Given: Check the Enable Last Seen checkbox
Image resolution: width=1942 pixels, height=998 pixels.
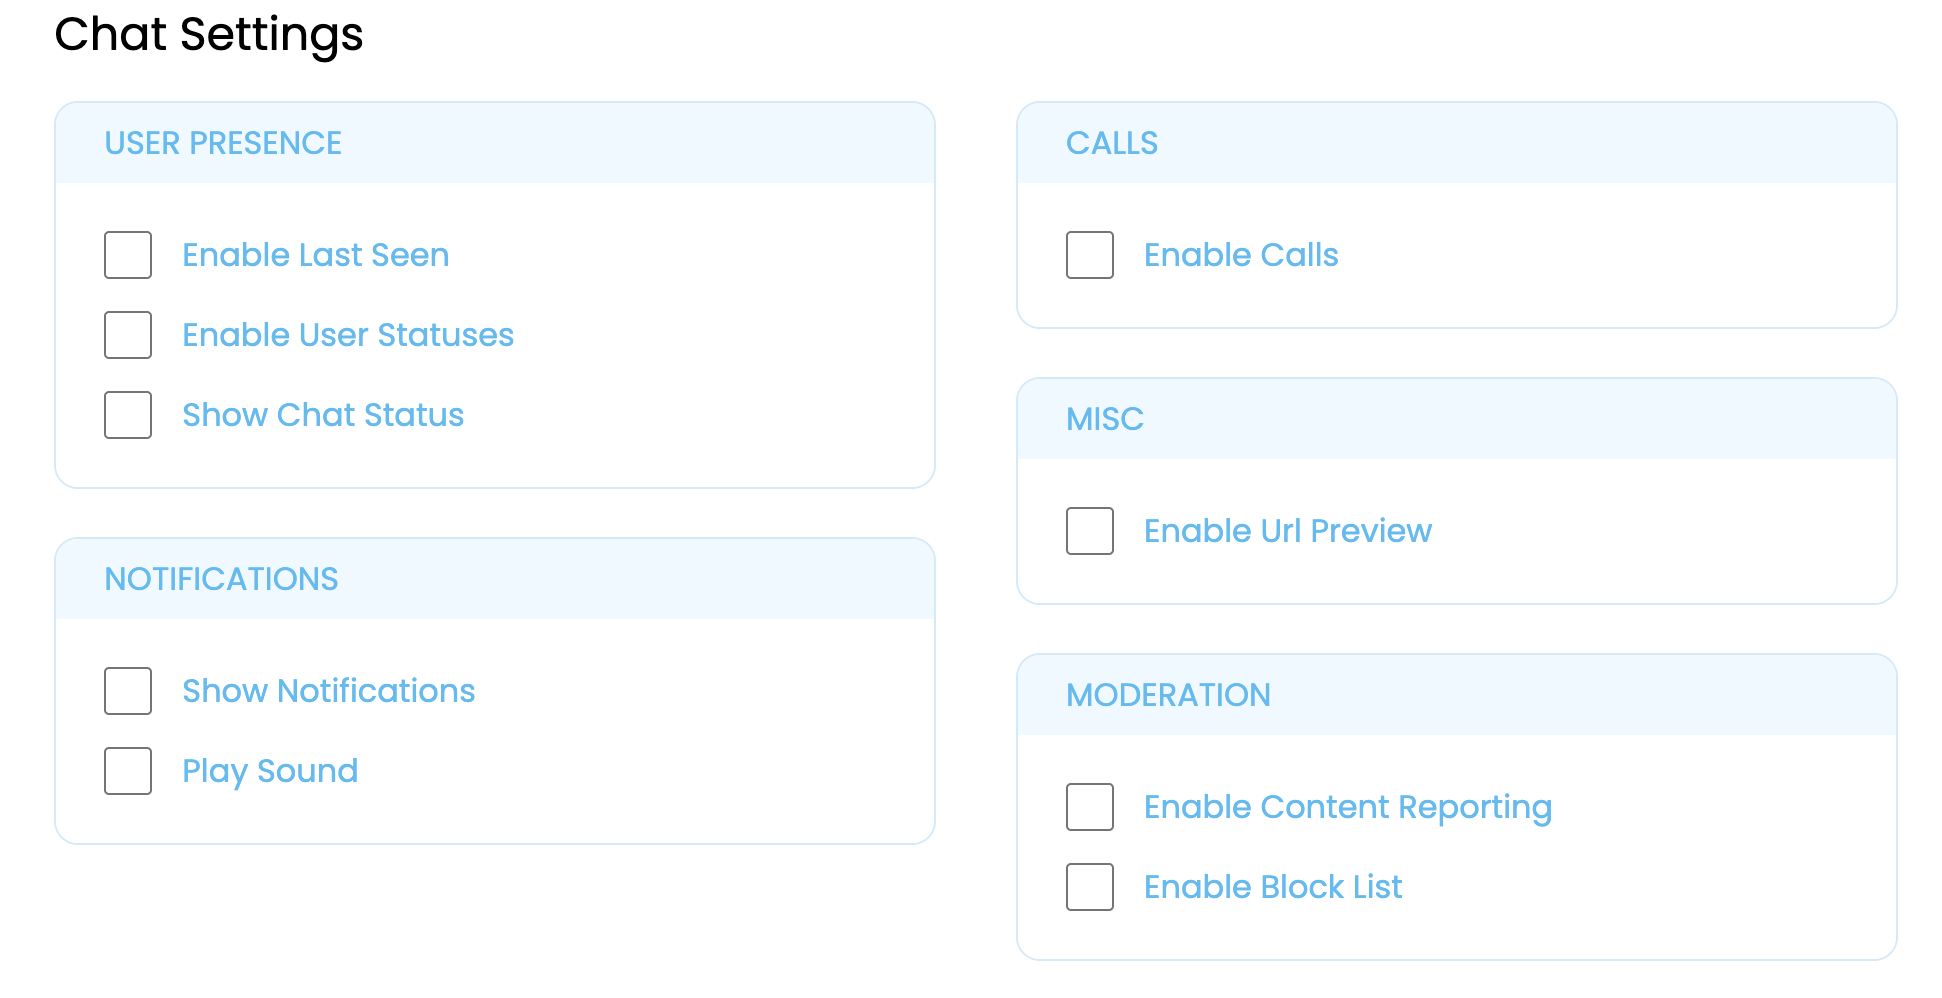Looking at the screenshot, I should [128, 255].
